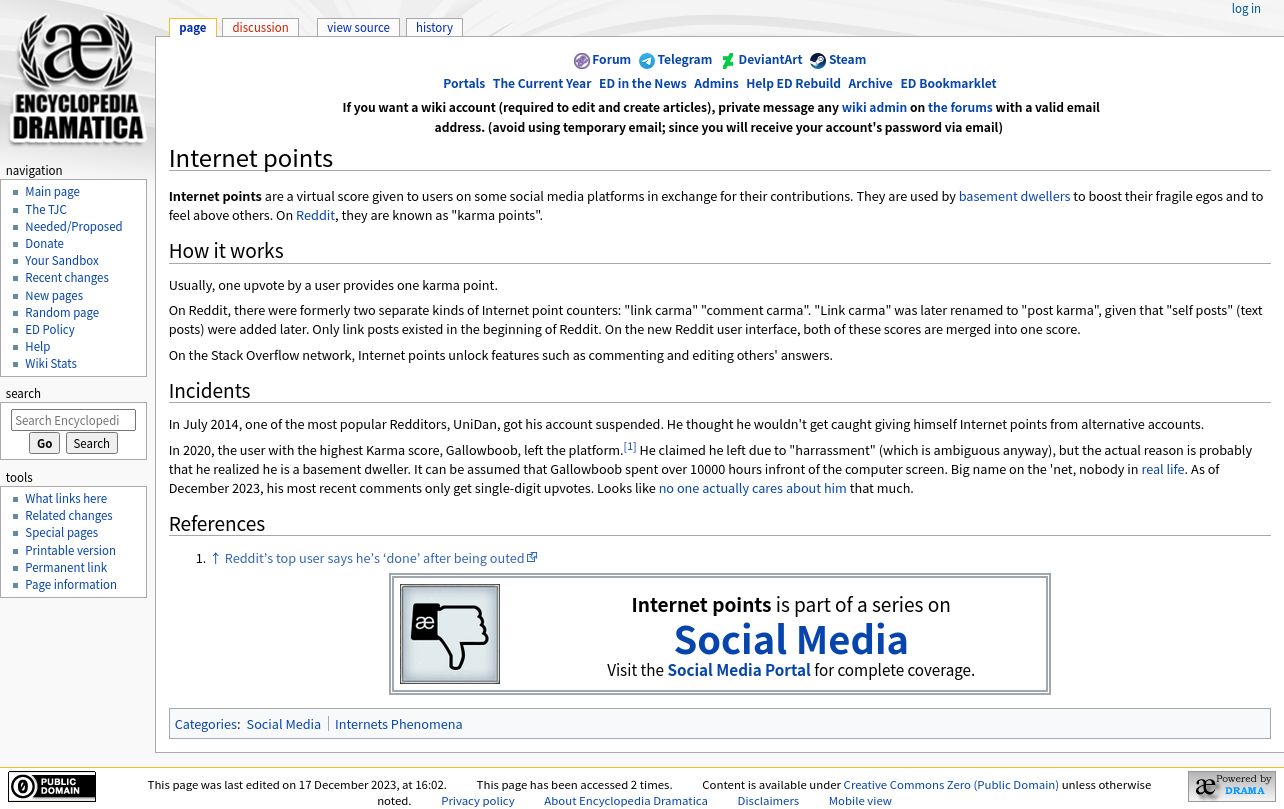Jump up via reference arrow
This screenshot has height=809, width=1284.
pos(215,558)
